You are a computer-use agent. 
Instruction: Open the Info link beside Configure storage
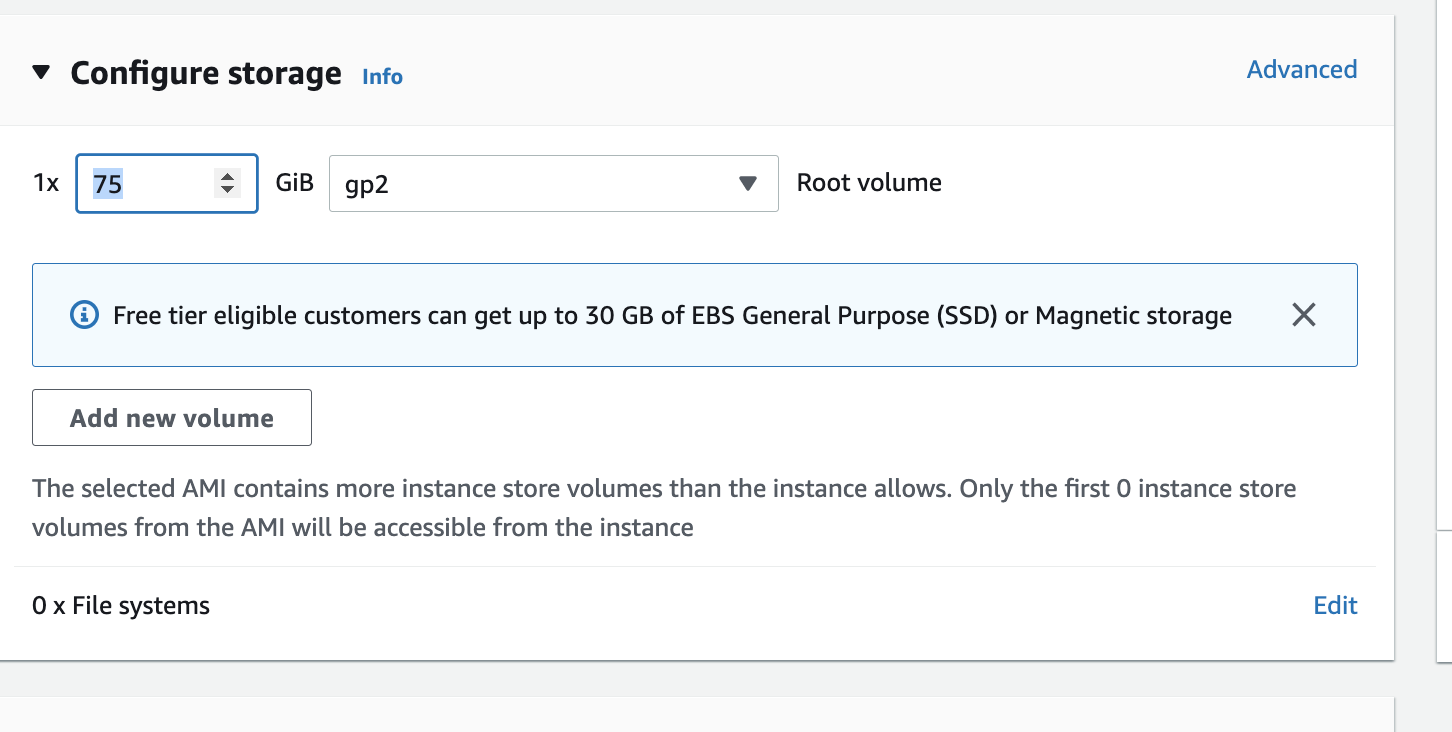[x=382, y=76]
